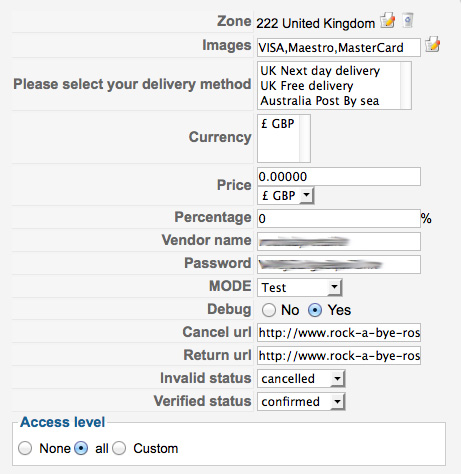Viewport: 461px width, 474px height.
Task: Click the delivery method list scrollbar
Action: (405, 85)
